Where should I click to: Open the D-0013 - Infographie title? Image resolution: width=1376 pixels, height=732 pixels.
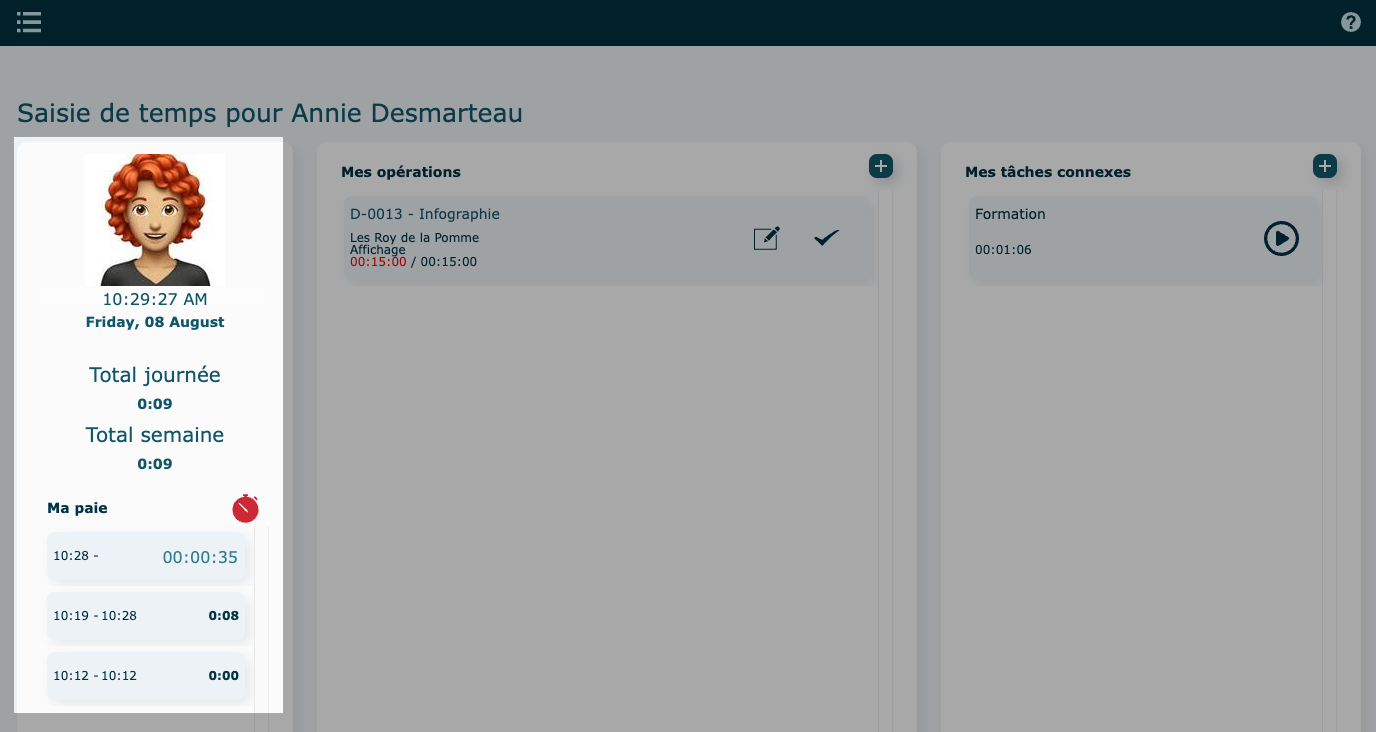click(x=425, y=214)
